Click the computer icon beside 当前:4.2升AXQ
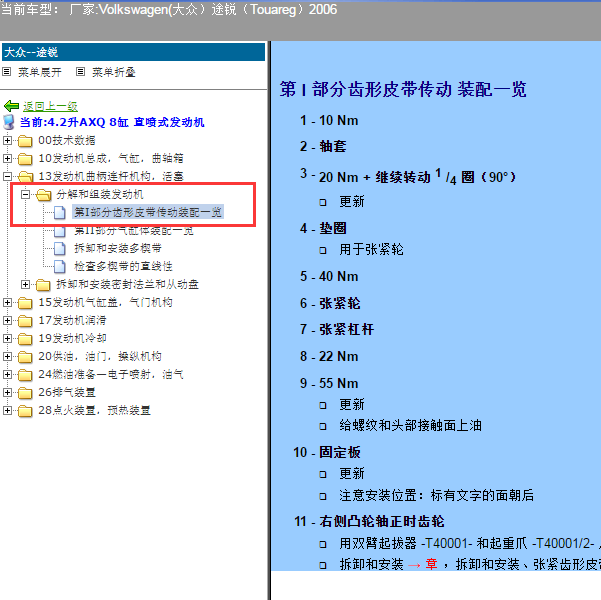Viewport: 601px width, 600px height. 9,122
